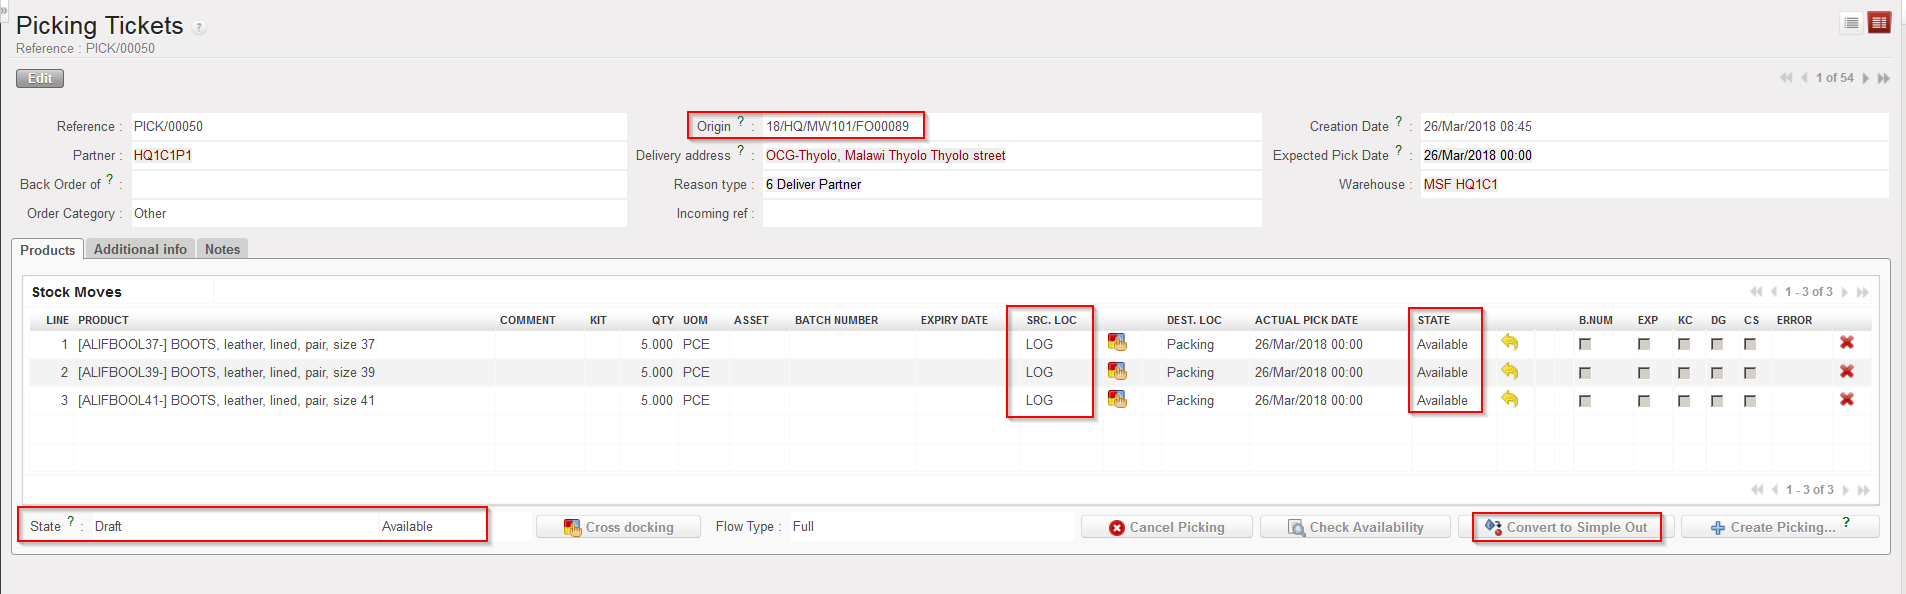Delete stock move line 1 with red X
Viewport: 1906px width, 594px height.
1846,343
